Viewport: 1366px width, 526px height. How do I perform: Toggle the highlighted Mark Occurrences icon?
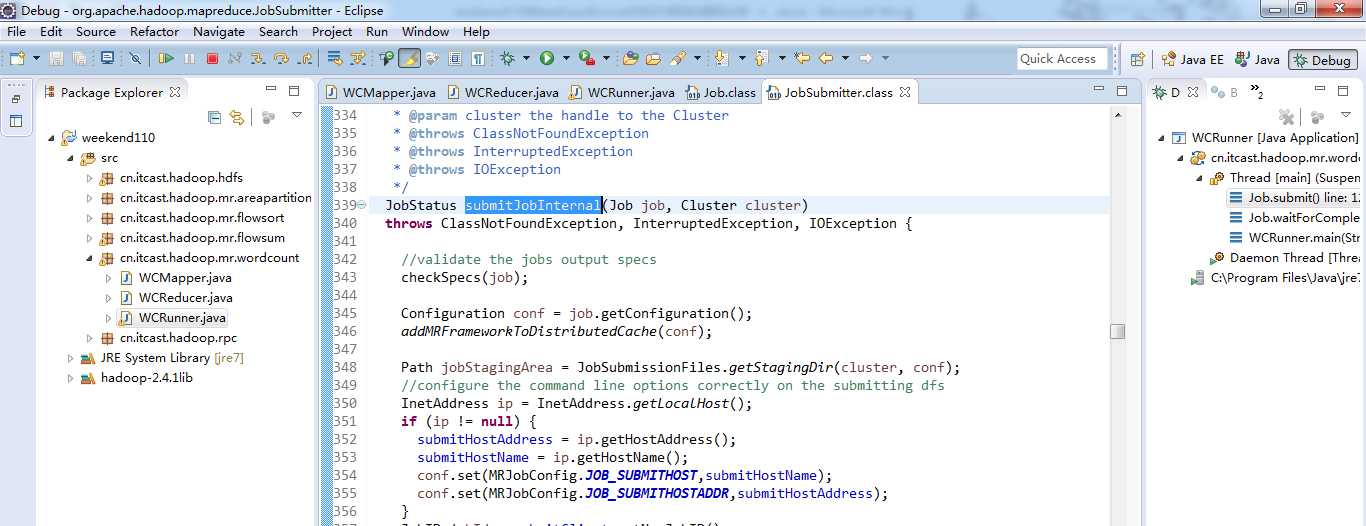coord(409,58)
